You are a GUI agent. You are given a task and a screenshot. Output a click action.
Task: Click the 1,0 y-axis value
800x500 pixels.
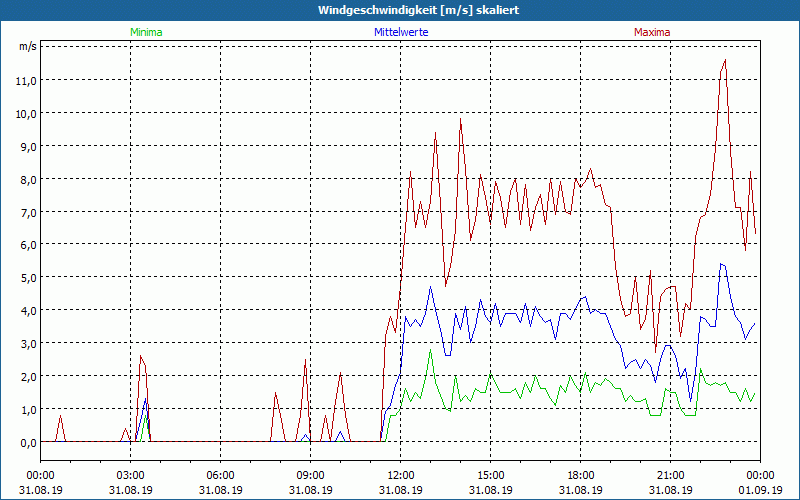point(29,409)
